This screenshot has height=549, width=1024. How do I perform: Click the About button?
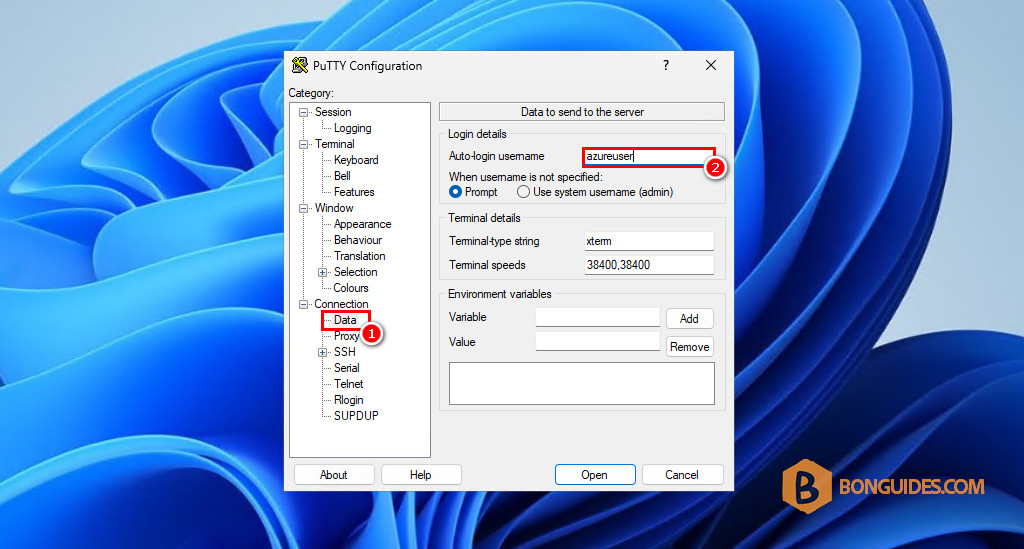334,475
